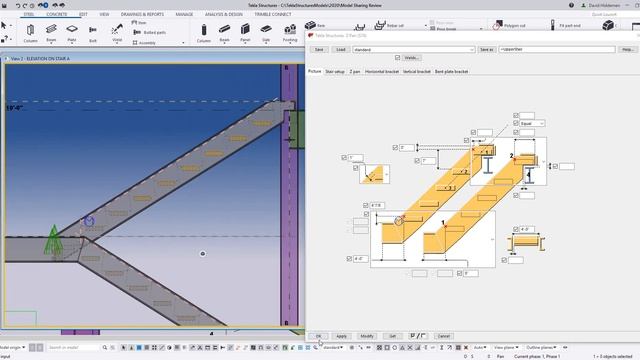640x360 pixels.
Task: Select the Bolt tool
Action: coord(93,33)
